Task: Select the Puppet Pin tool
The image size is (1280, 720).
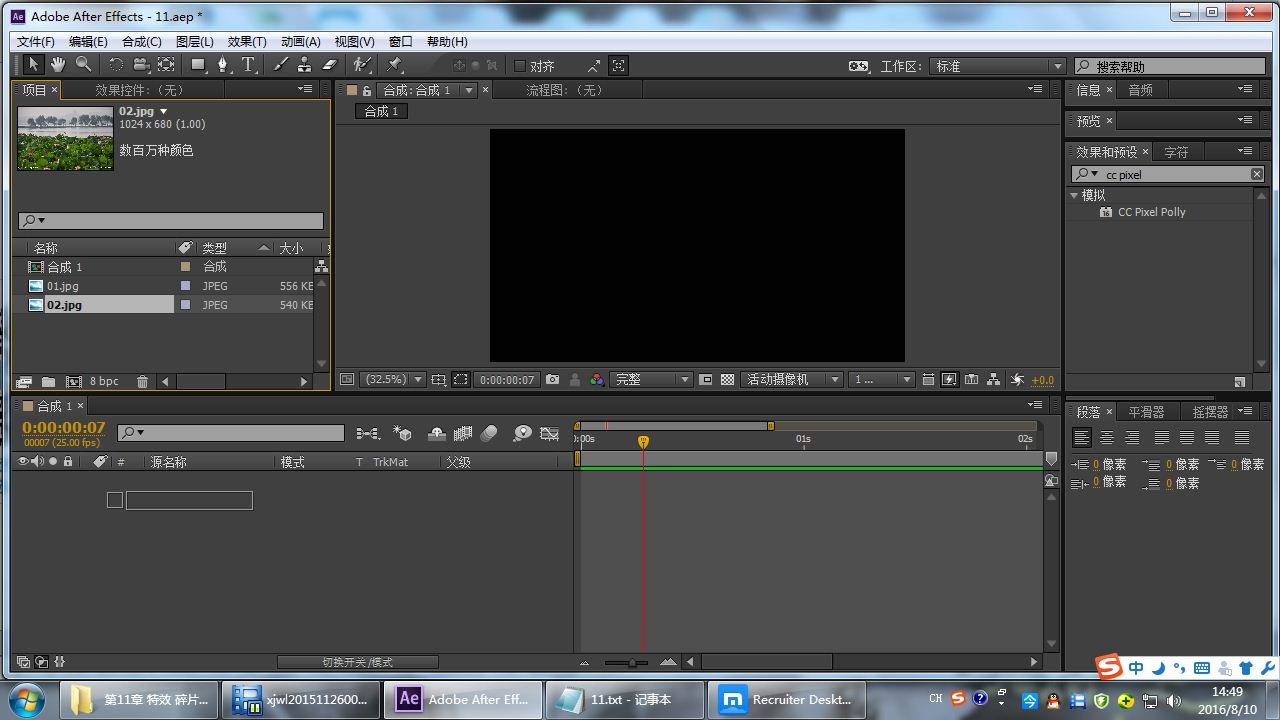Action: click(395, 65)
